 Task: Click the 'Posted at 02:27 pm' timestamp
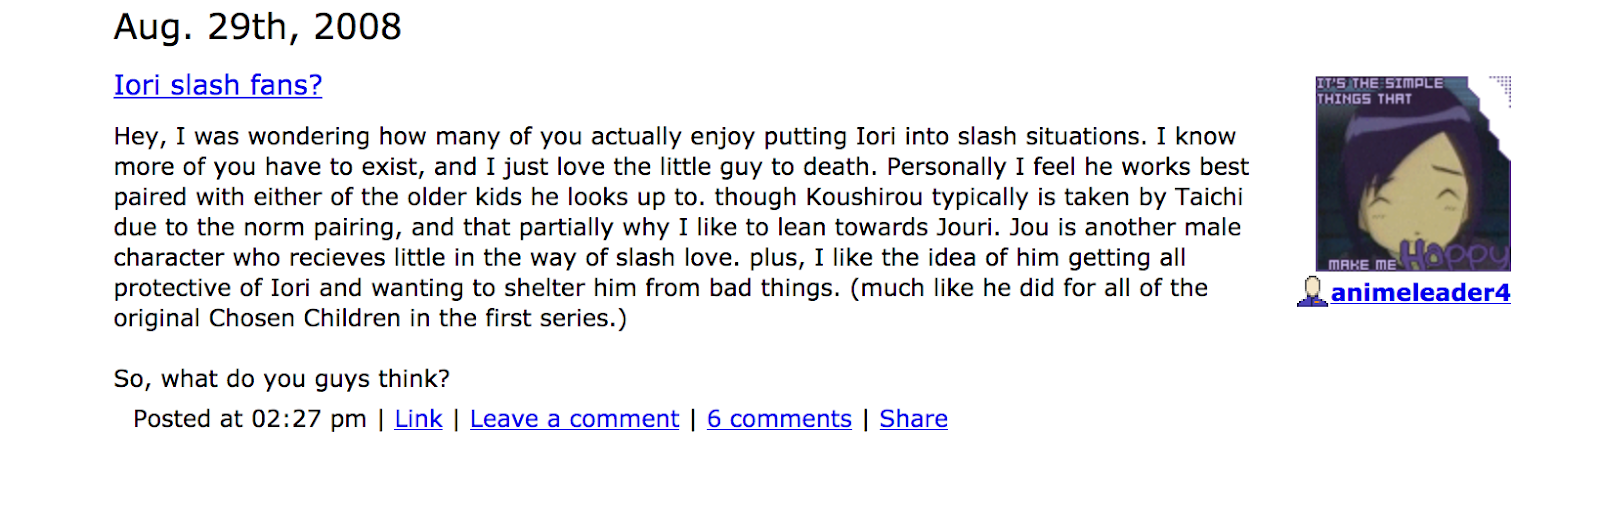pos(250,419)
